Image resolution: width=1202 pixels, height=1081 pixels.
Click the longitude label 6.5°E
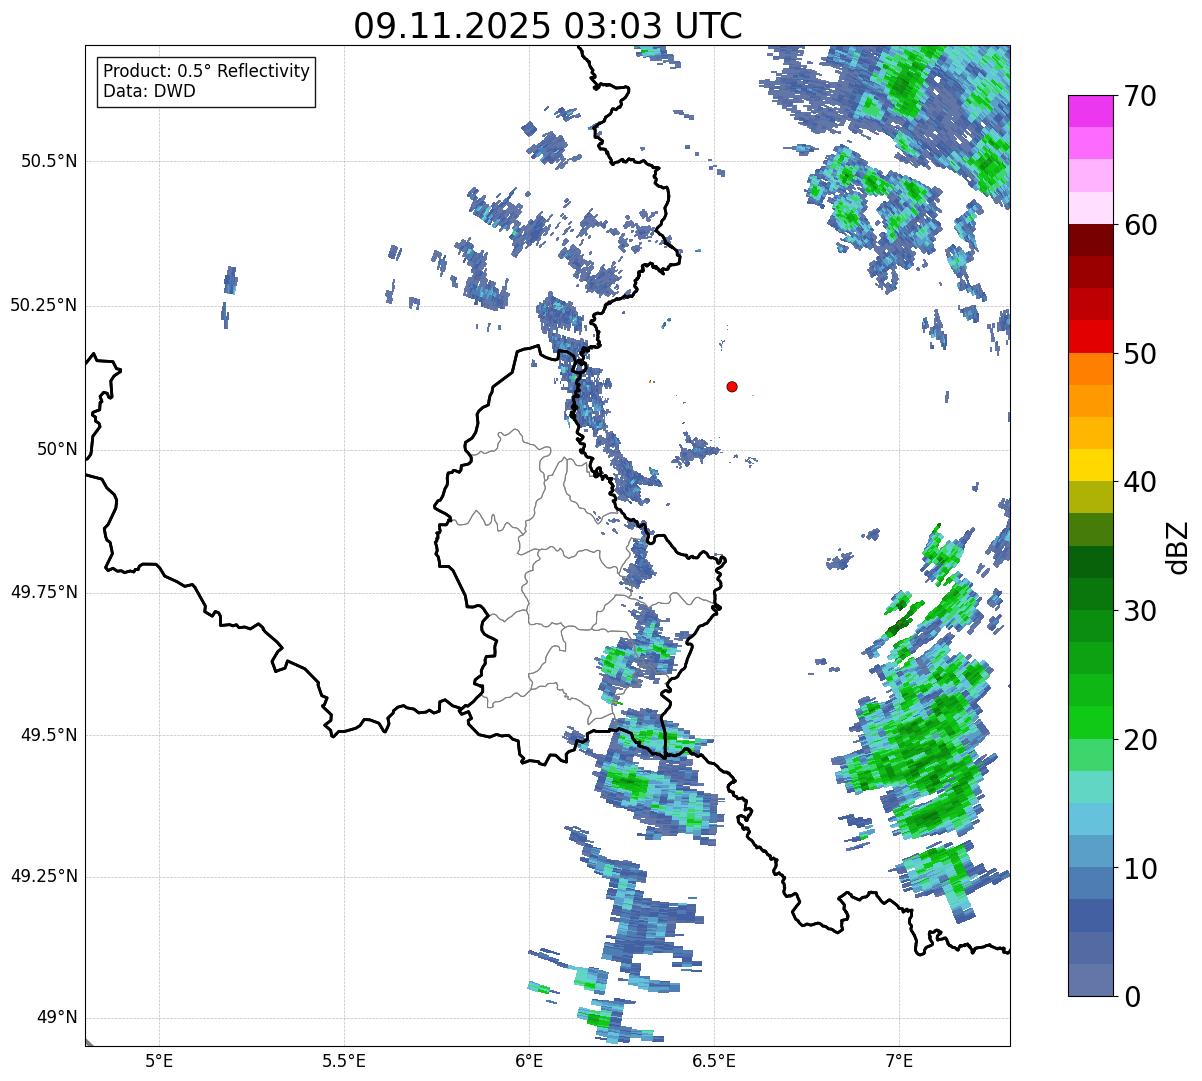pyautogui.click(x=714, y=1061)
